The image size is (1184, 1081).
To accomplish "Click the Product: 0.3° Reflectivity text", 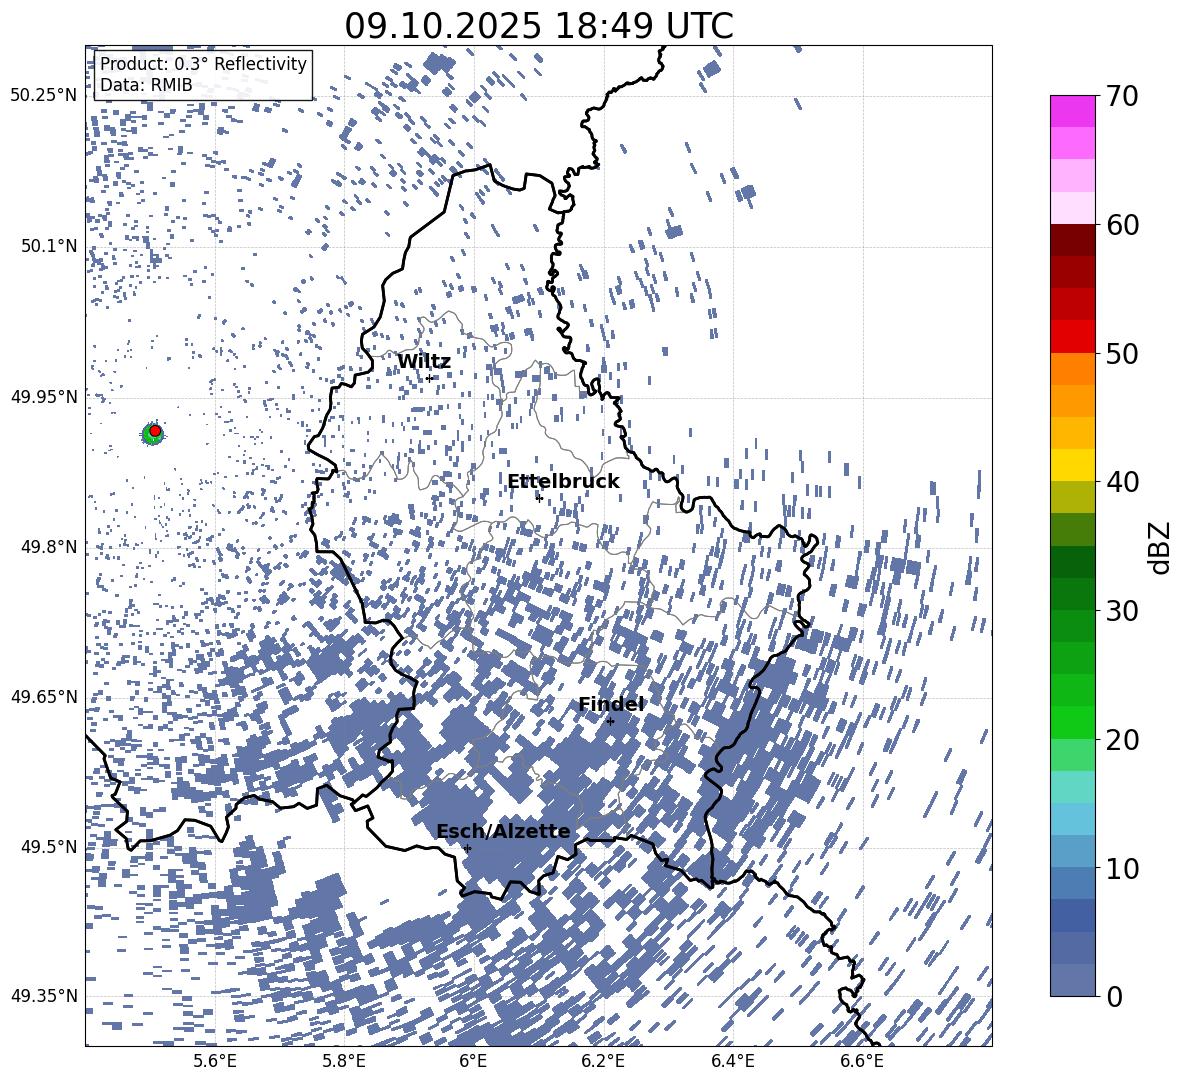I will coord(203,64).
